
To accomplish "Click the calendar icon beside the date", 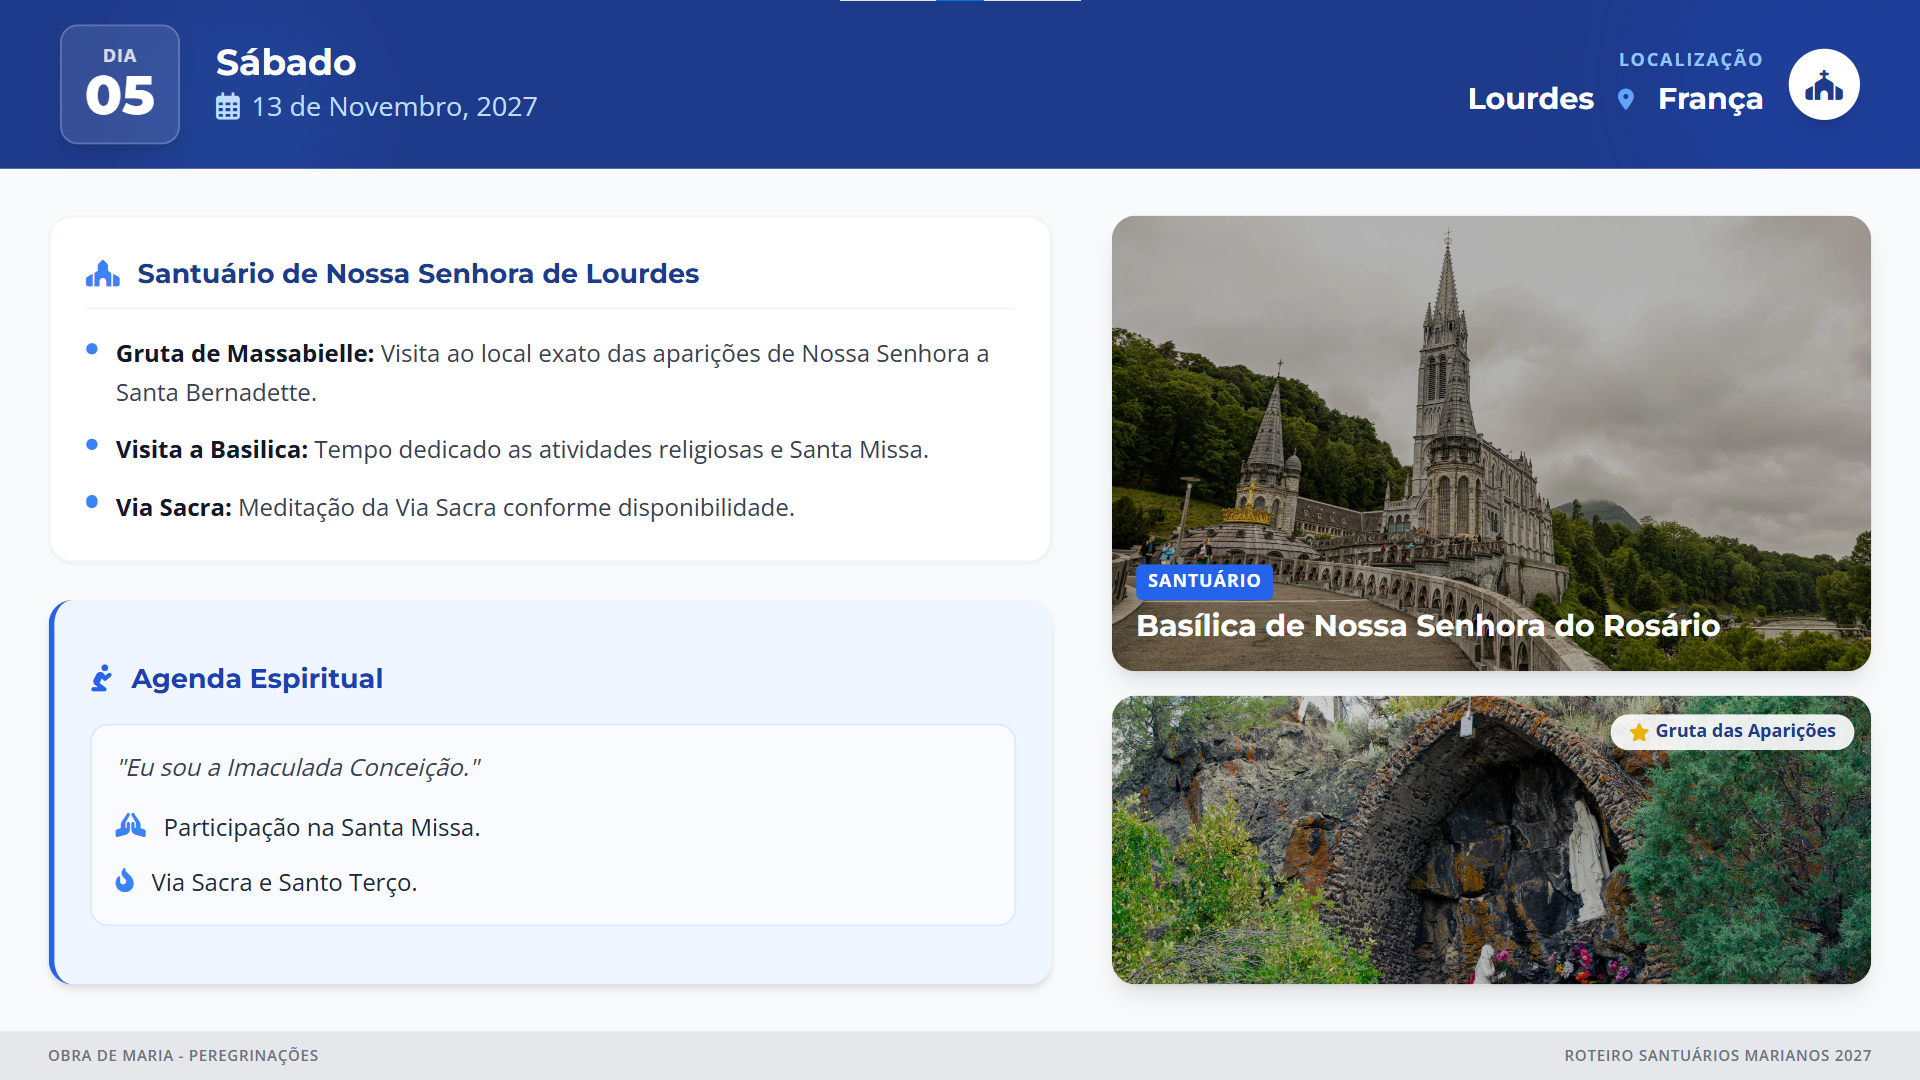I will click(x=228, y=107).
